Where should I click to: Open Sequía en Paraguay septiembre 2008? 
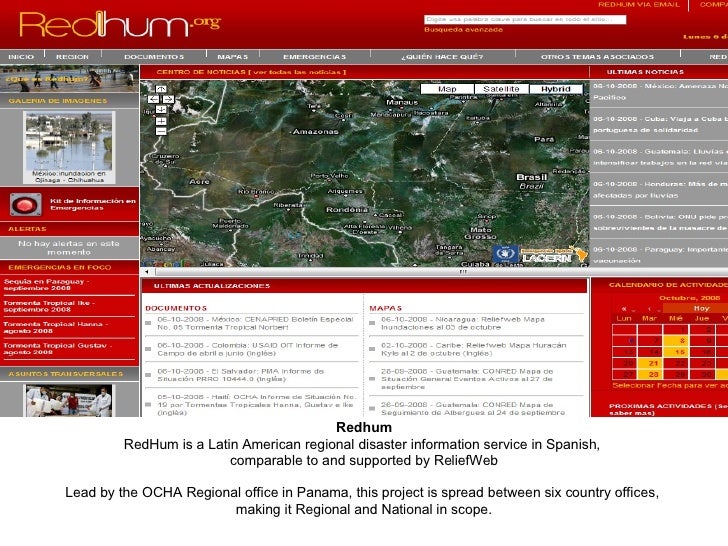point(44,284)
